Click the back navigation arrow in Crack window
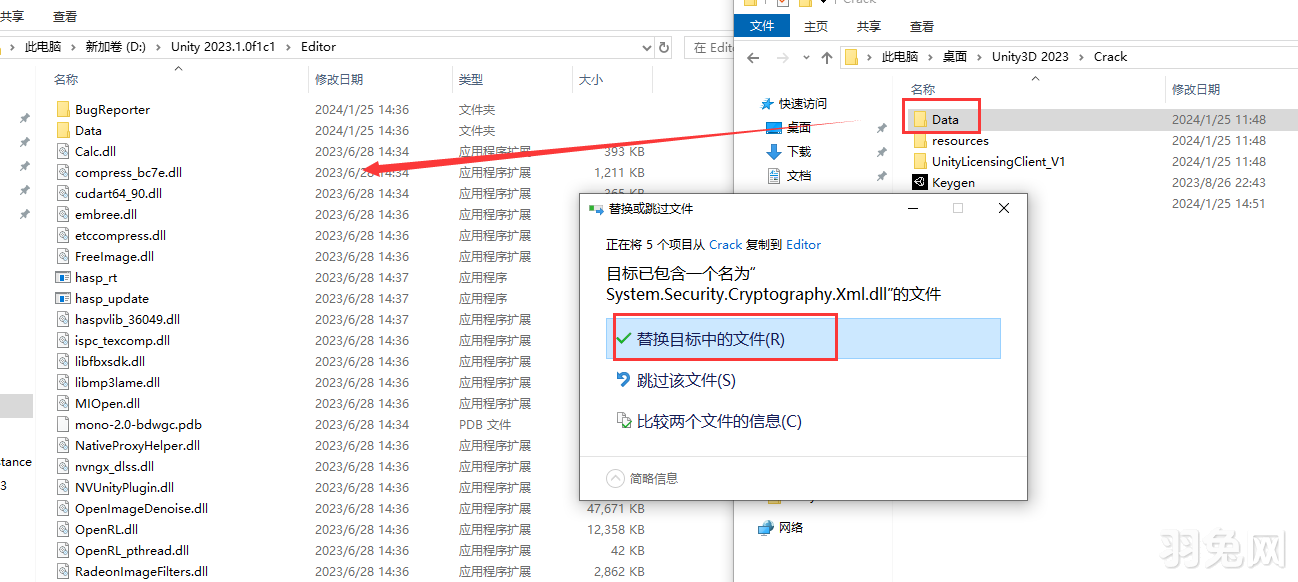The width and height of the screenshot is (1298, 582). coord(753,57)
